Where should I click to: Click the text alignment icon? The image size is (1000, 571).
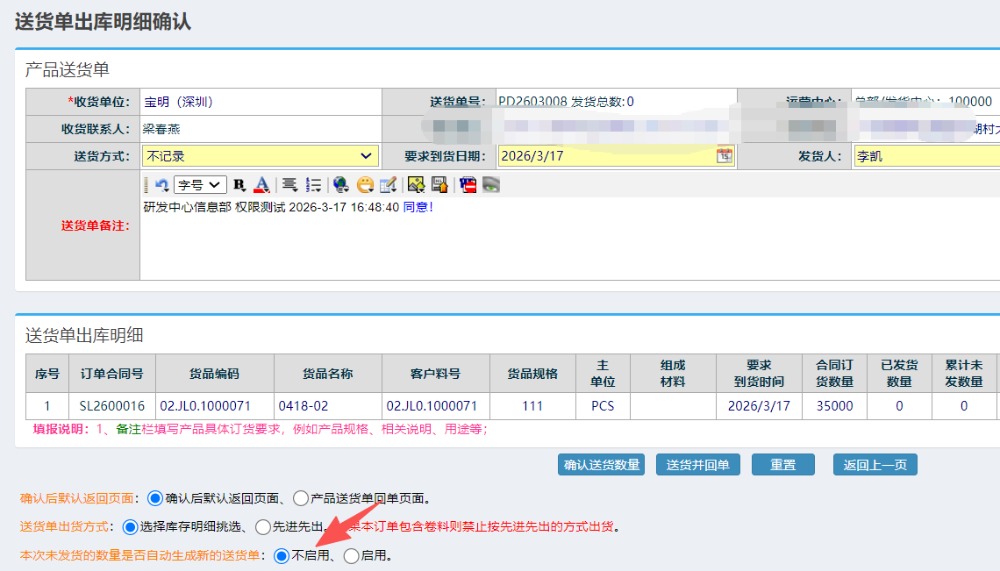[289, 185]
